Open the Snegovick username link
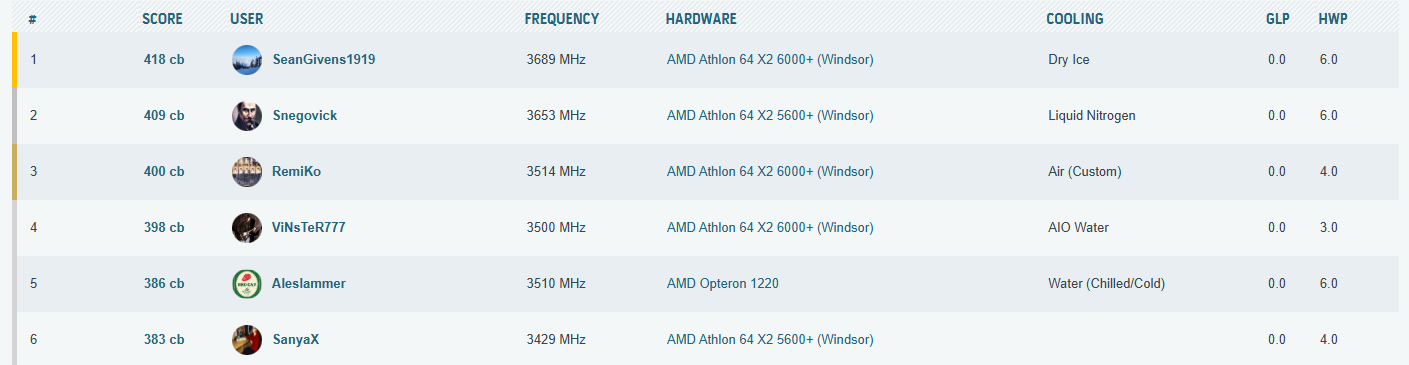1409x365 pixels. pos(305,116)
